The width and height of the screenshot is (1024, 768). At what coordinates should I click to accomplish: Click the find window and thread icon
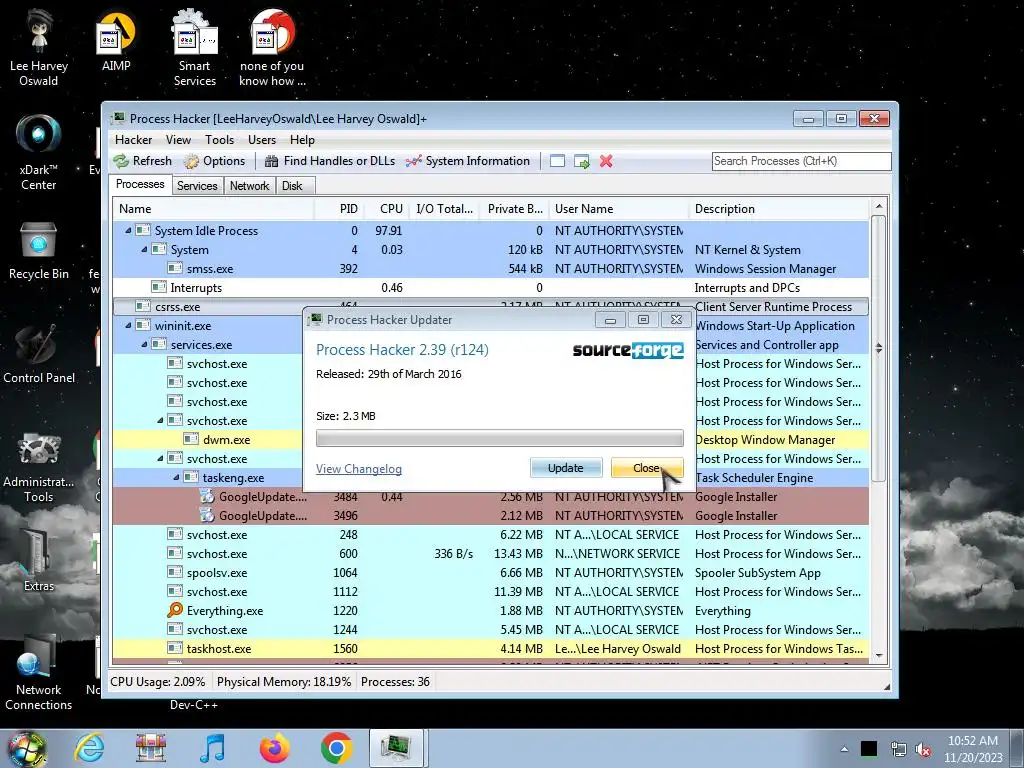point(581,161)
